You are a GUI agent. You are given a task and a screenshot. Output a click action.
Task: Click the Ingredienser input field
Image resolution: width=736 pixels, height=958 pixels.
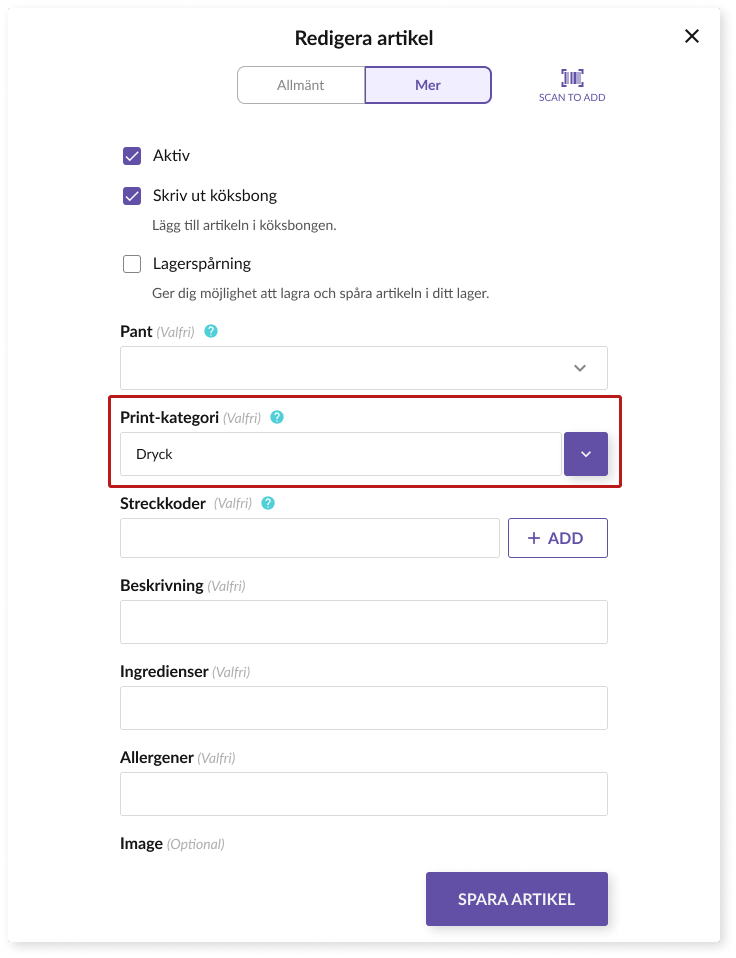tap(364, 708)
